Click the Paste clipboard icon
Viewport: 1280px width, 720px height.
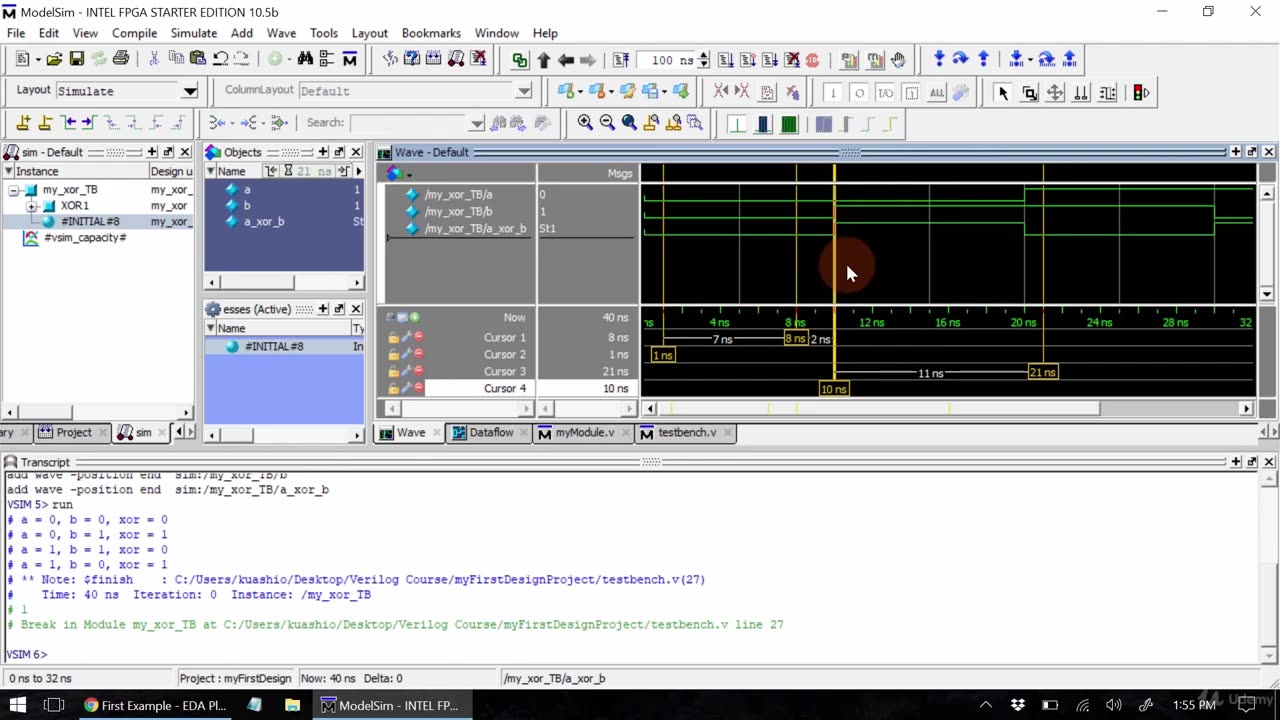tap(198, 59)
